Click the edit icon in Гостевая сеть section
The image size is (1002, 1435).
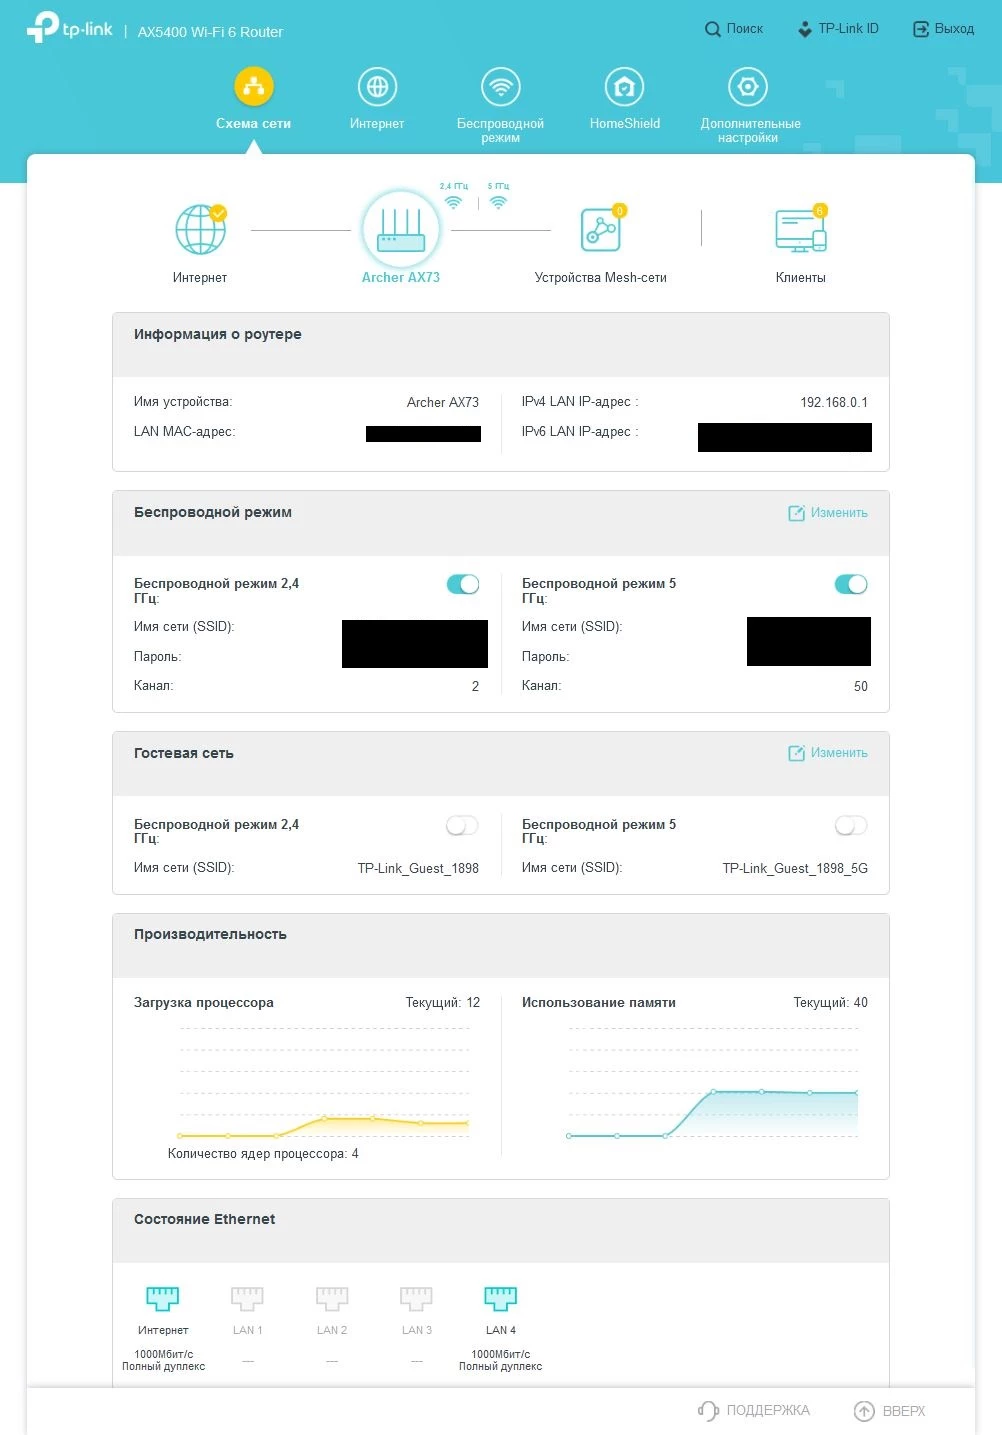point(796,753)
